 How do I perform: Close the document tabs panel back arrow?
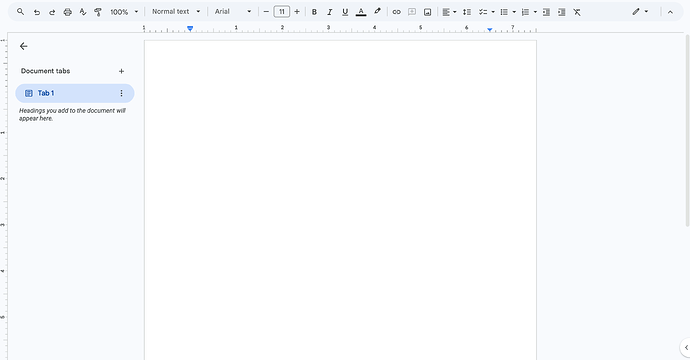(24, 46)
